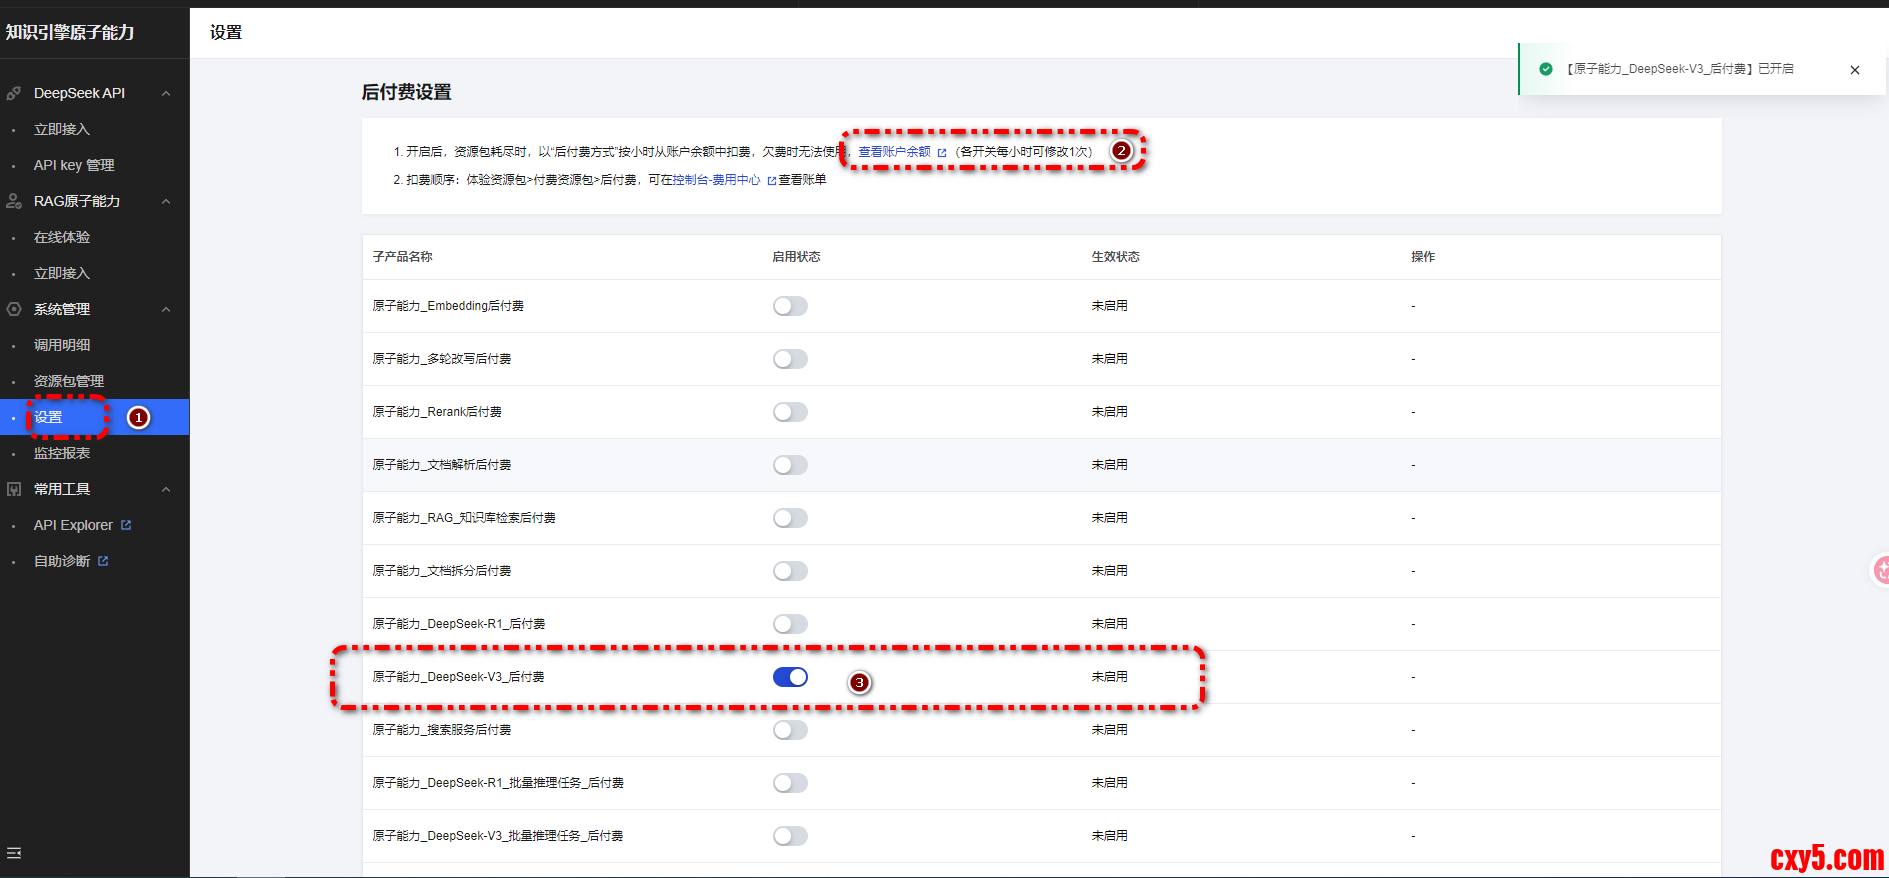Screen dimensions: 1889x878
Task: Click the 原子能力_搜索服务后付费 product name
Action: click(441, 730)
